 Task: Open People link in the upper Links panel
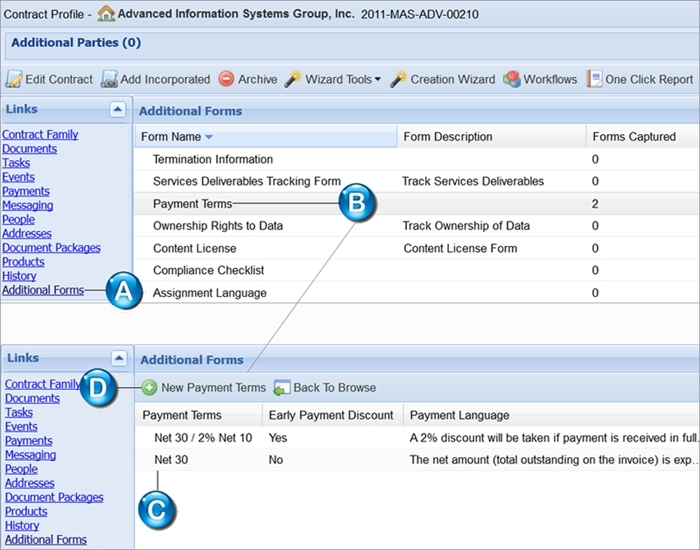[x=18, y=219]
